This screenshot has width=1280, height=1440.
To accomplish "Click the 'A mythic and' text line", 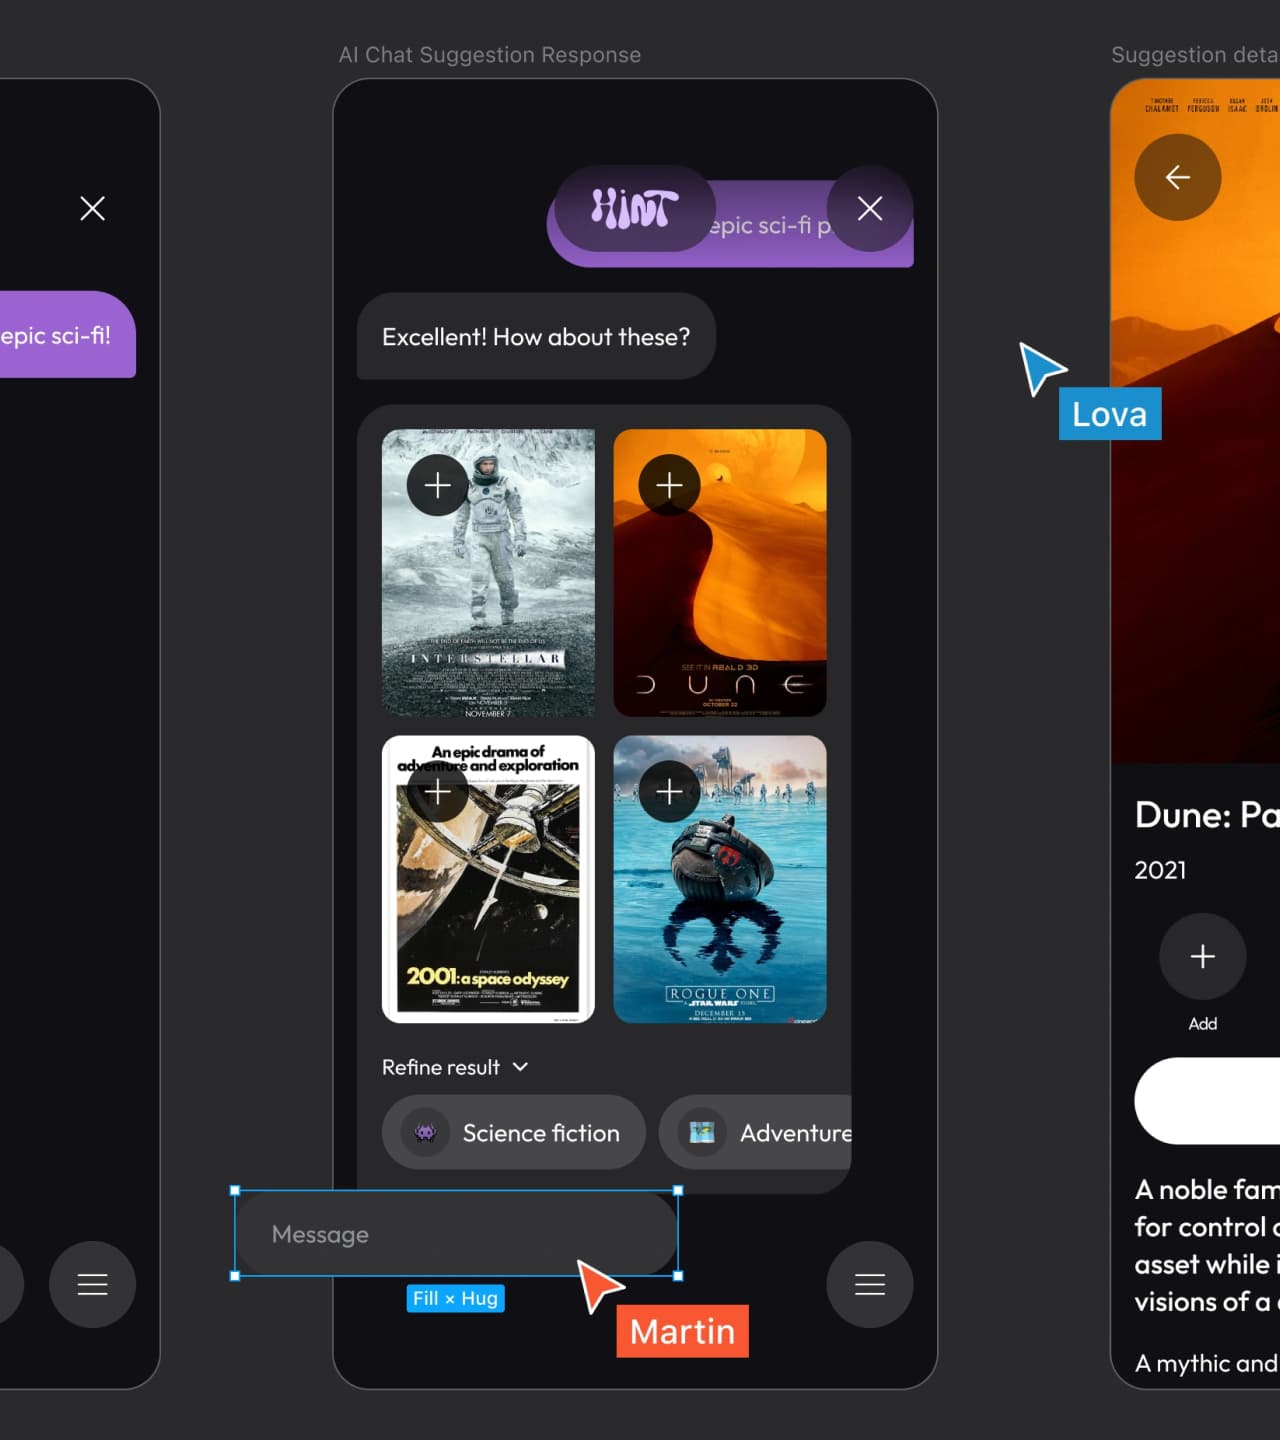I will pos(1207,1363).
